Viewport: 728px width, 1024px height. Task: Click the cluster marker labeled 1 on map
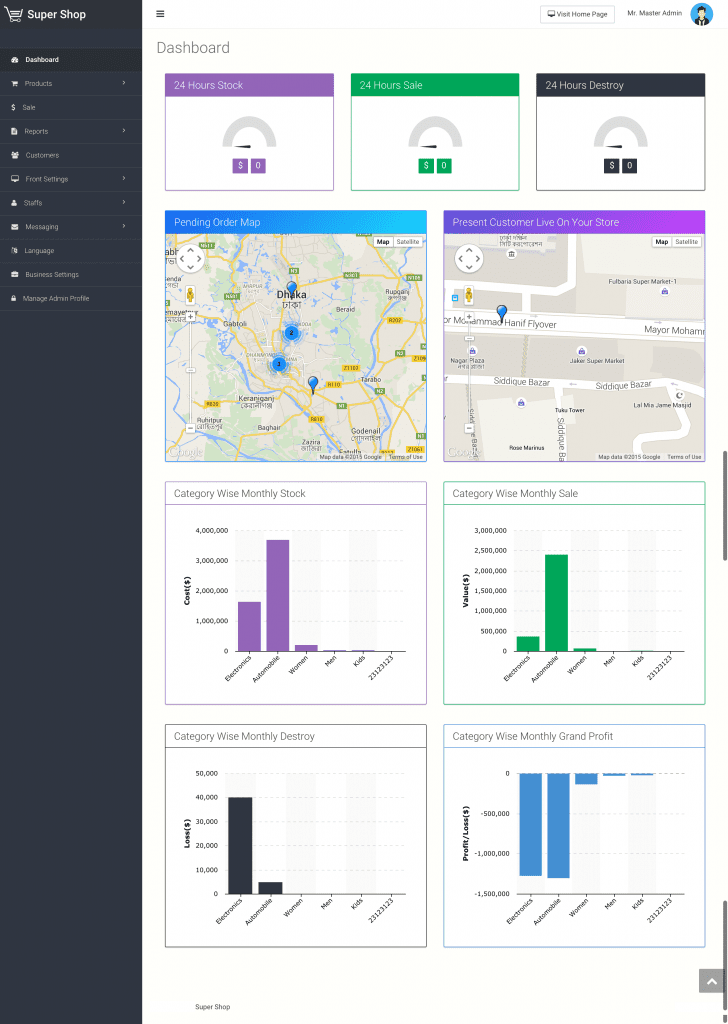click(x=279, y=364)
